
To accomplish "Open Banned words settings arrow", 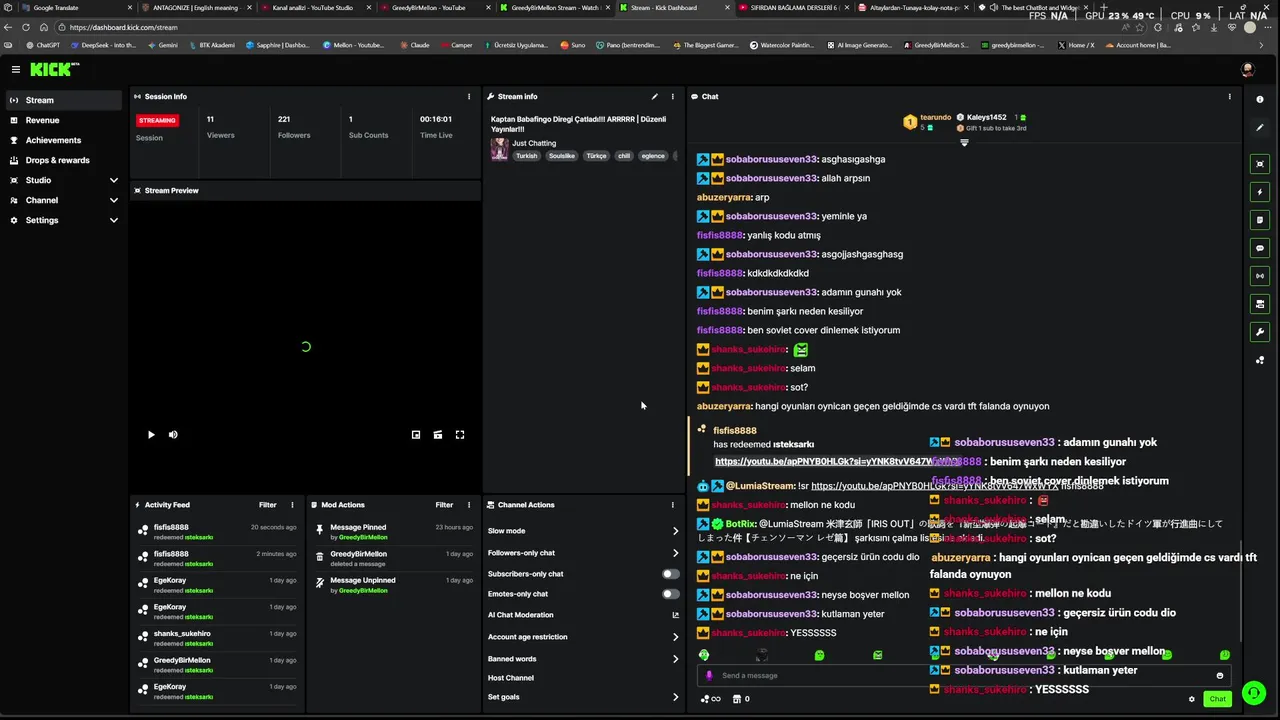I will pos(675,659).
